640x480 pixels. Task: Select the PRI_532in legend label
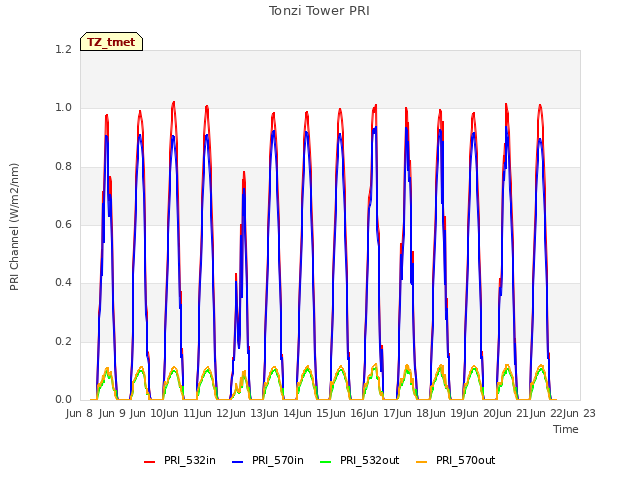190,460
